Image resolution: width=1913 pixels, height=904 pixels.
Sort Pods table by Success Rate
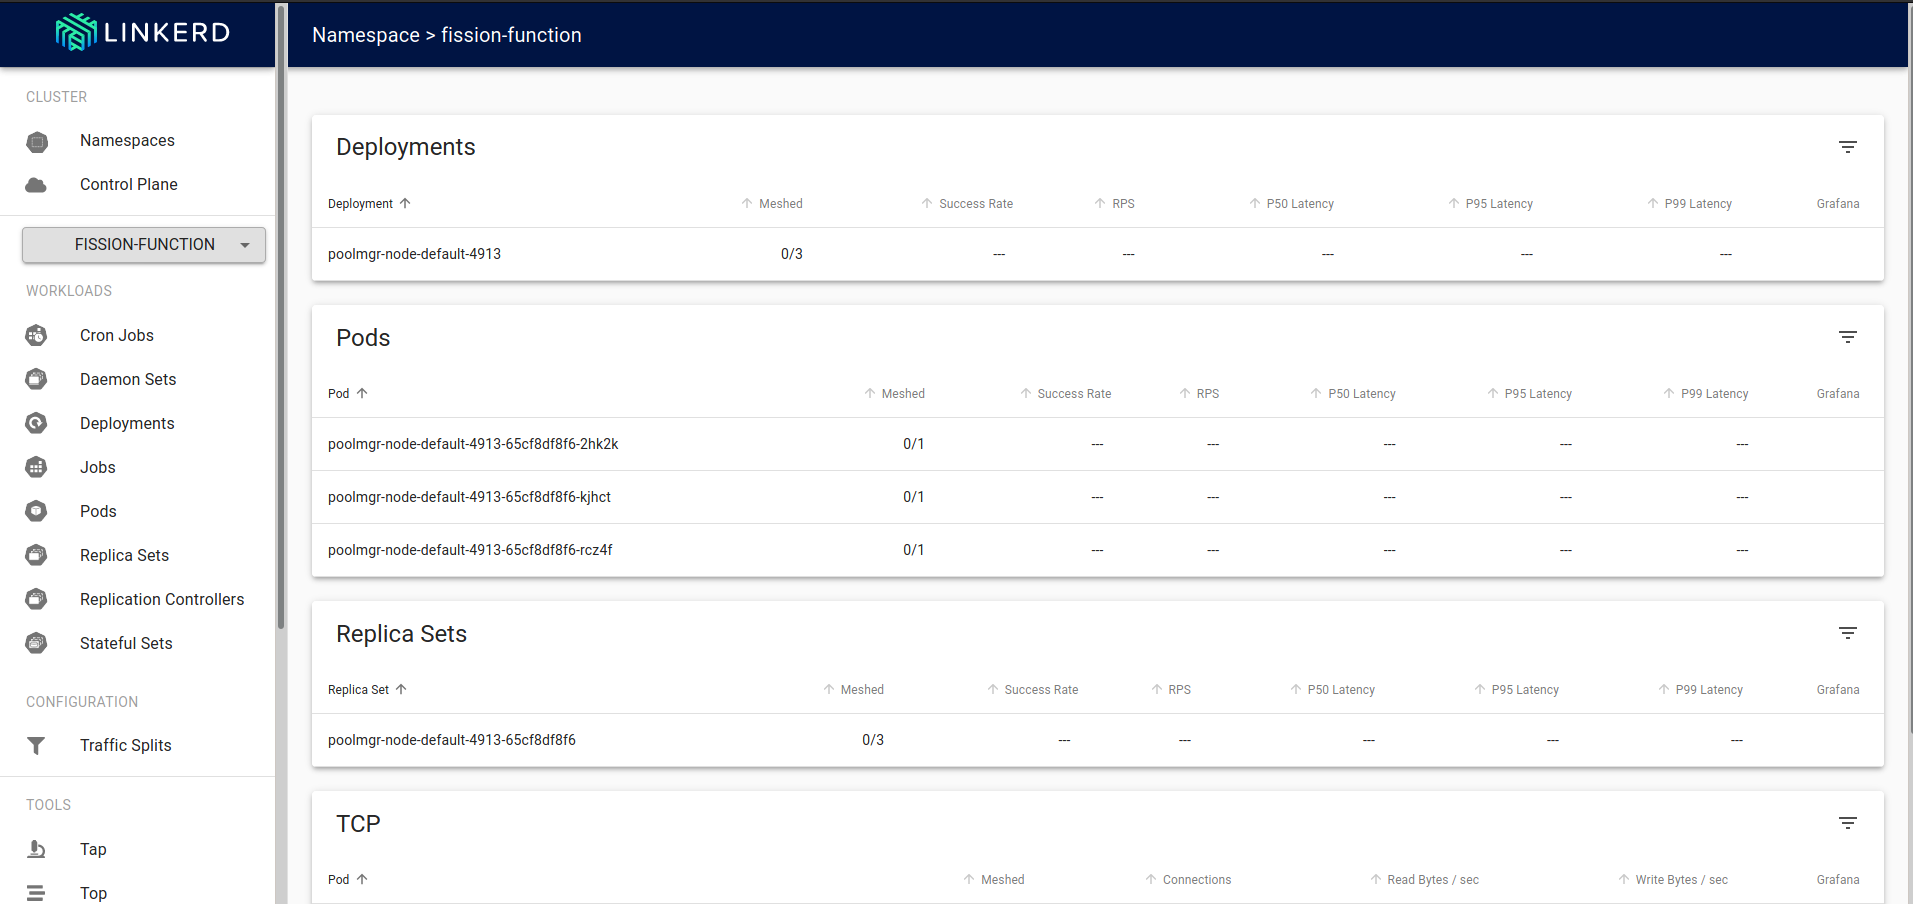(x=1073, y=394)
